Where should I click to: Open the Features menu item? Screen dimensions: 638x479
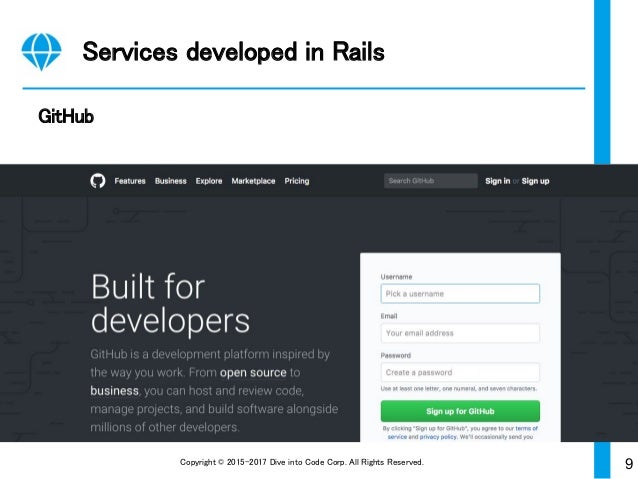tap(130, 181)
